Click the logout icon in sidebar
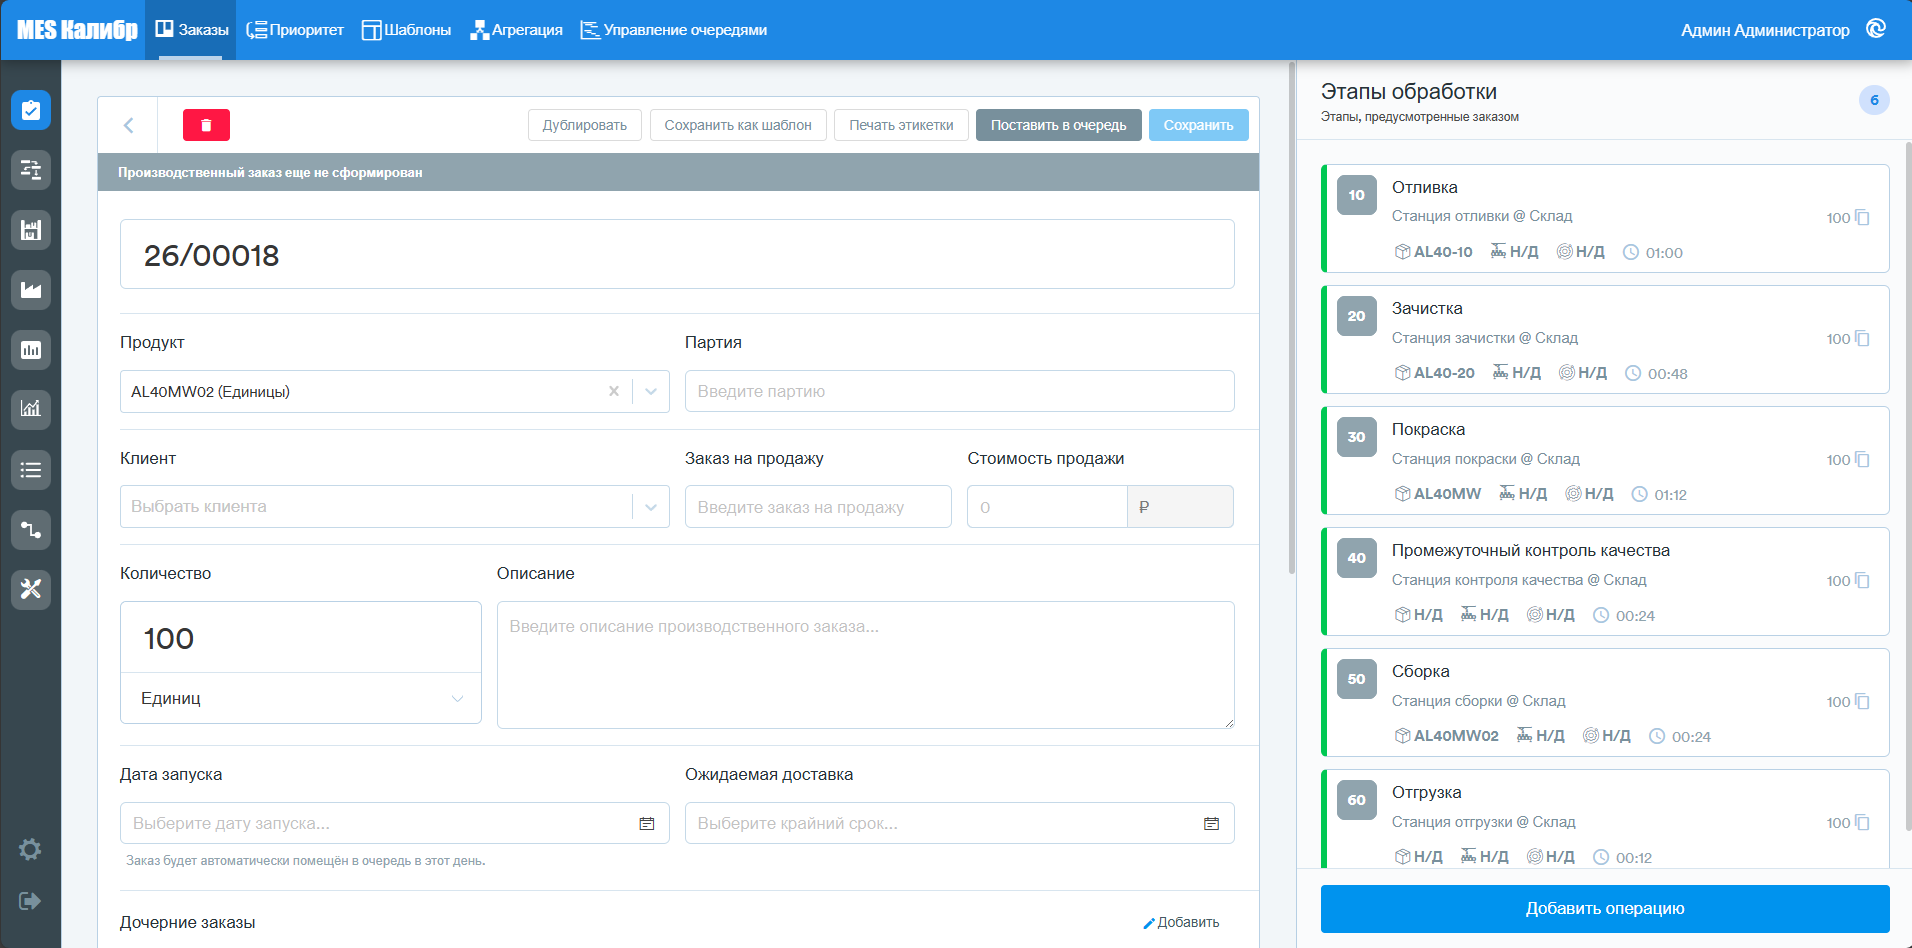Viewport: 1912px width, 948px height. click(30, 901)
